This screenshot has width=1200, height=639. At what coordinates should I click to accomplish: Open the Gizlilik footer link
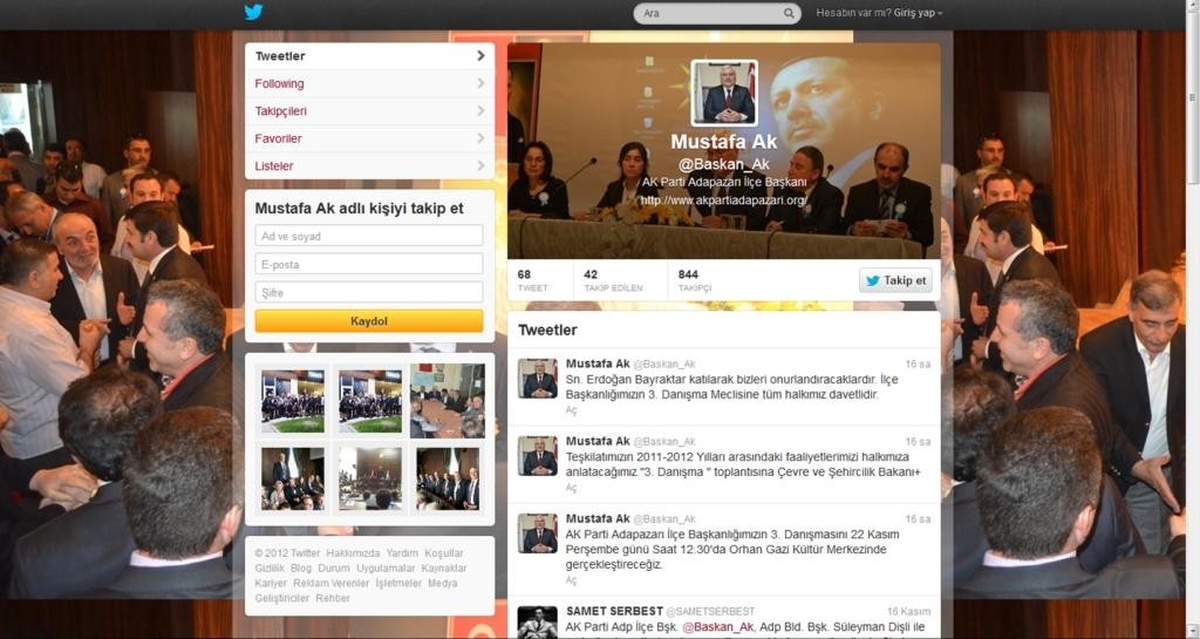270,568
